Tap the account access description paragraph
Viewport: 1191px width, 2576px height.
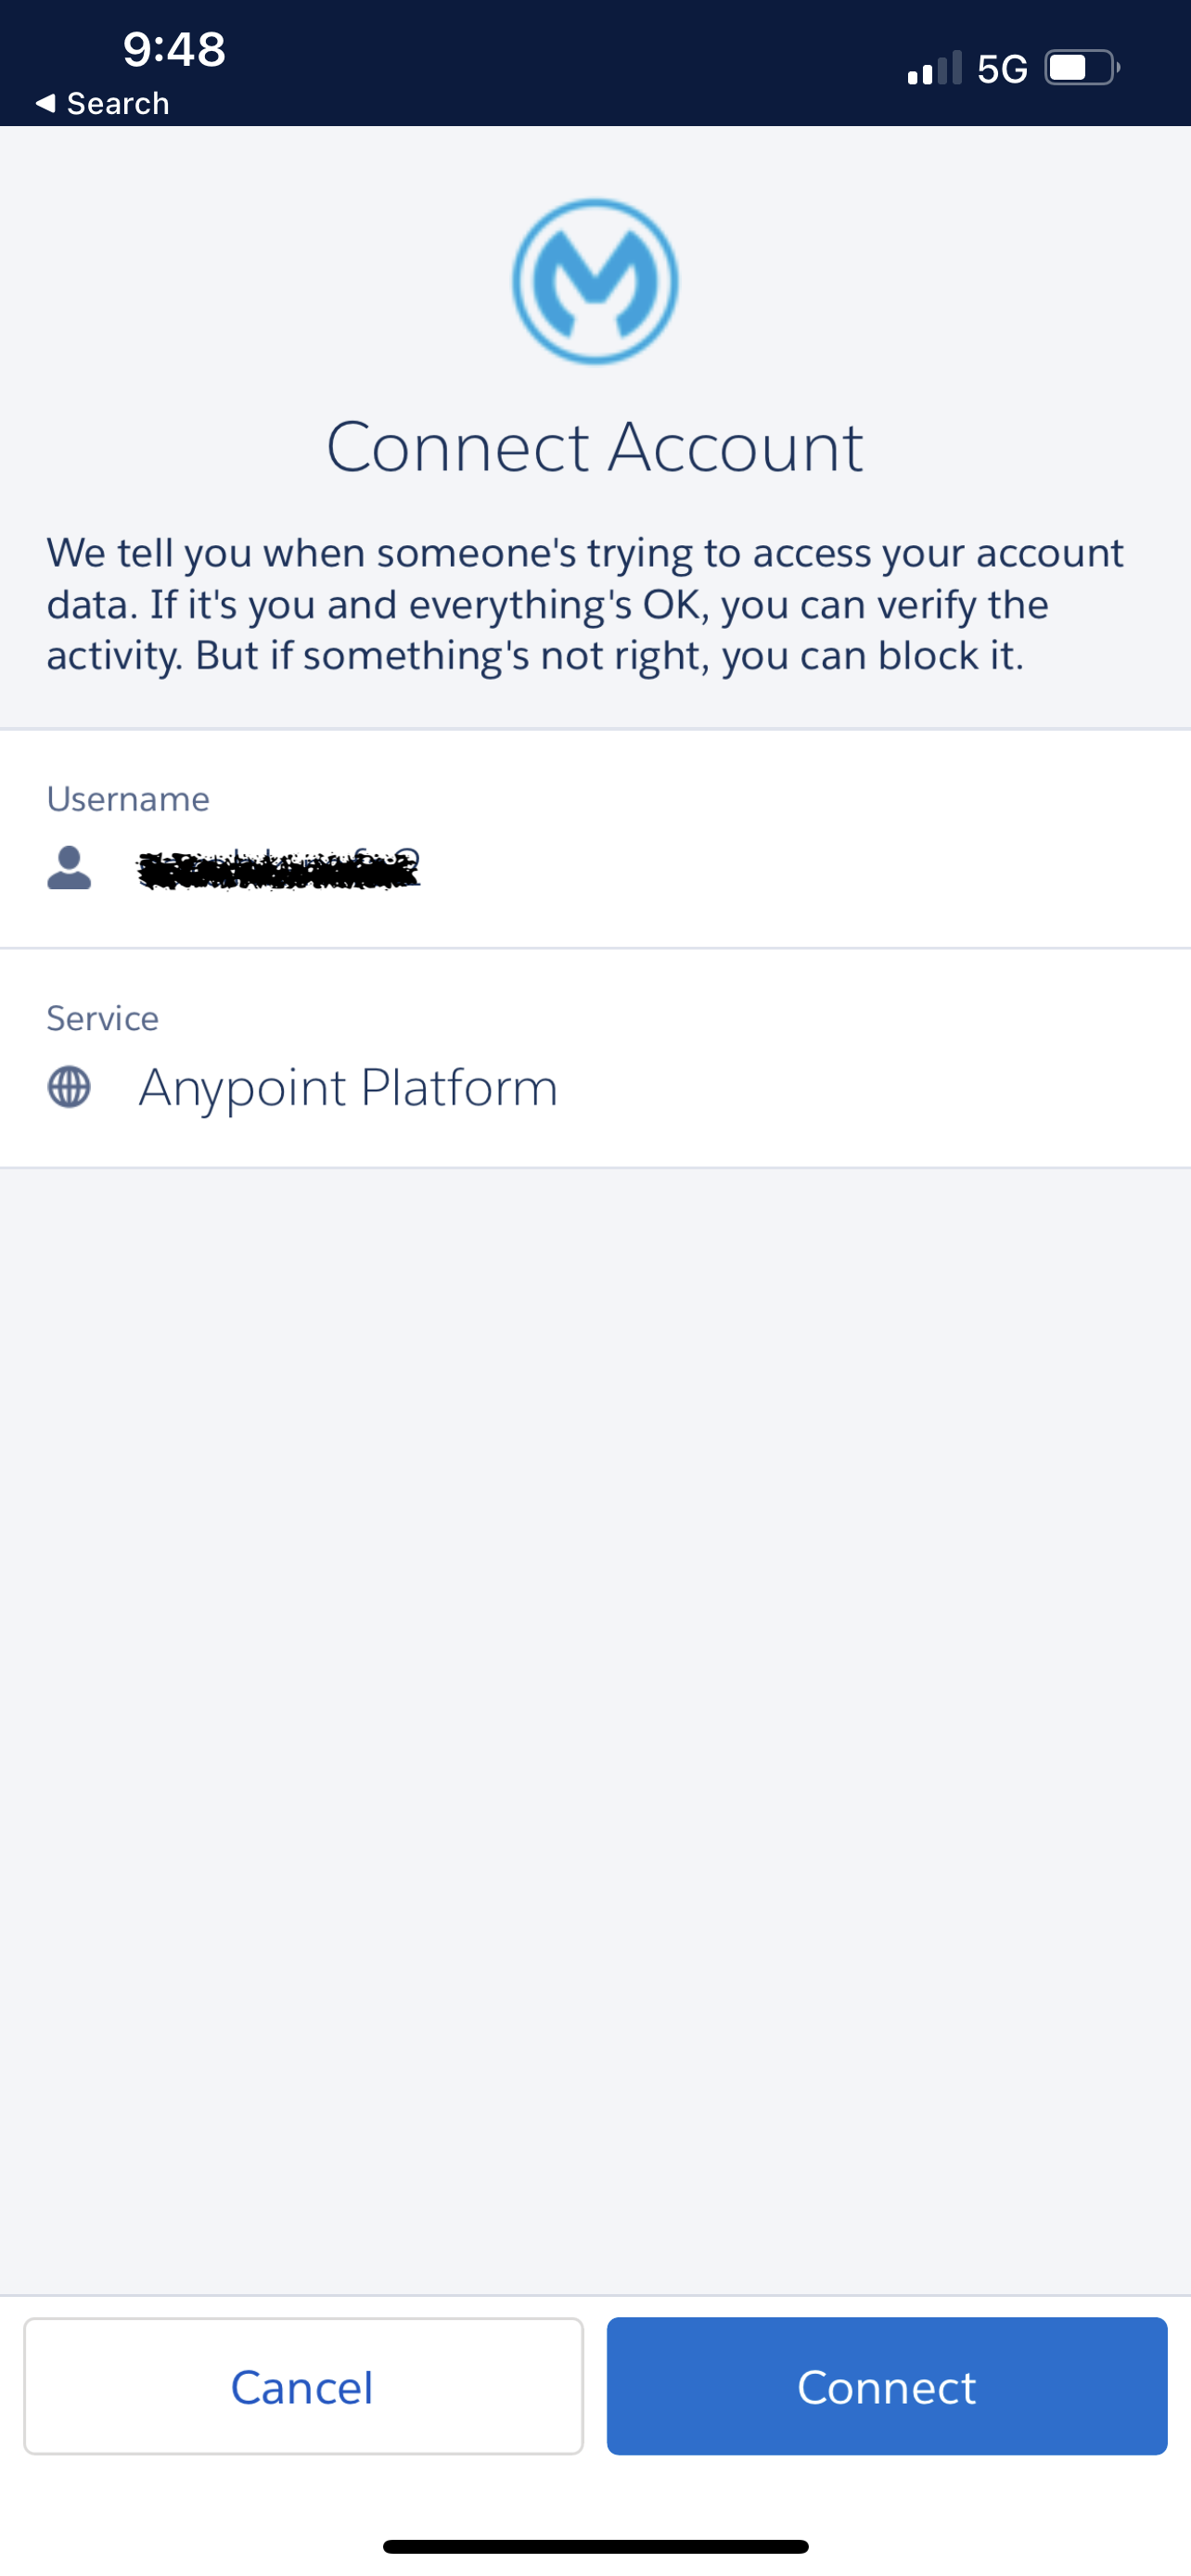pos(585,604)
